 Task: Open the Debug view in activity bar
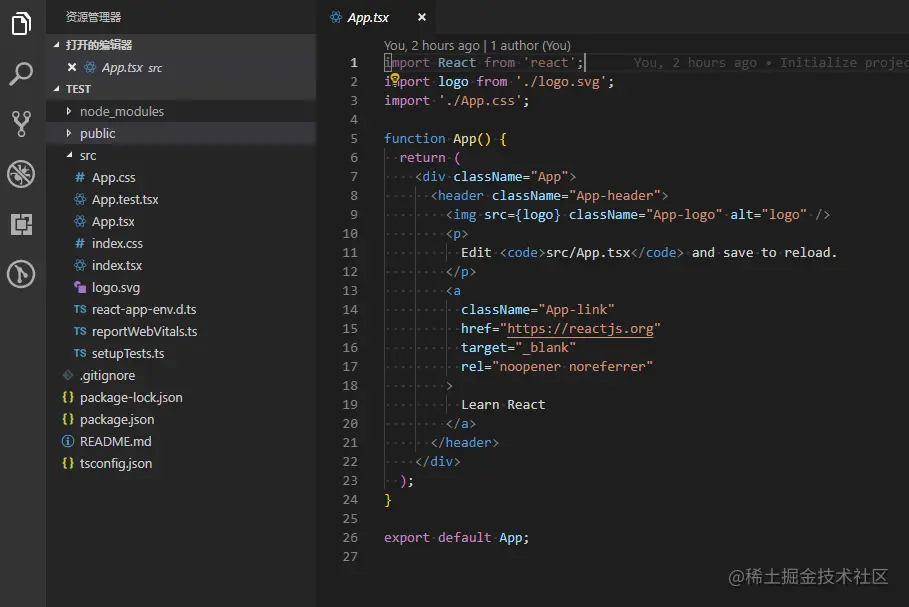pos(21,174)
